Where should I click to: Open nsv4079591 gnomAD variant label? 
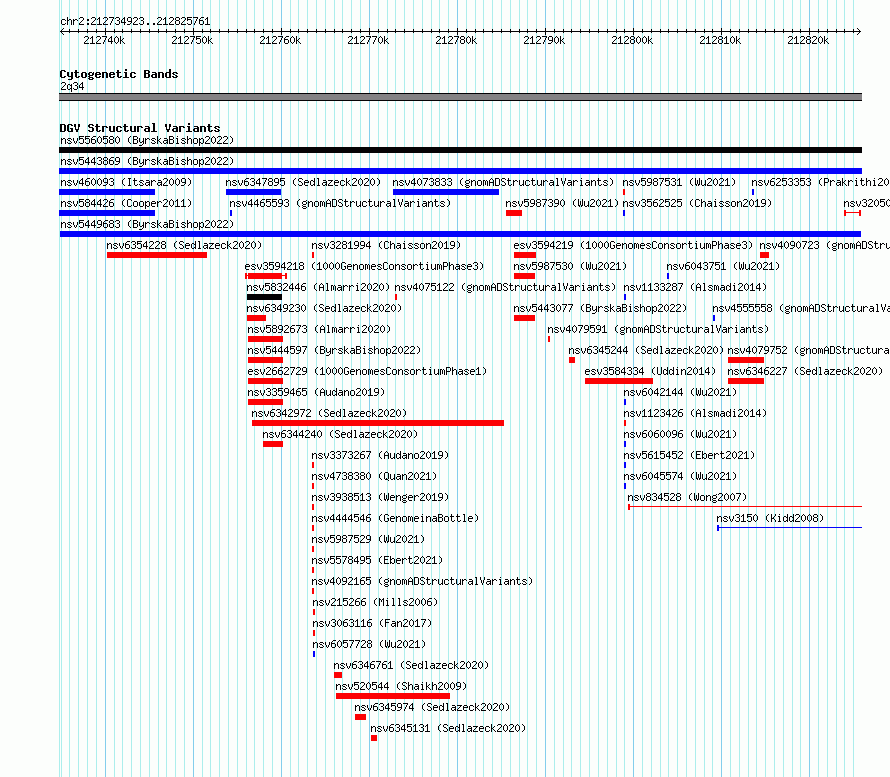coord(658,329)
